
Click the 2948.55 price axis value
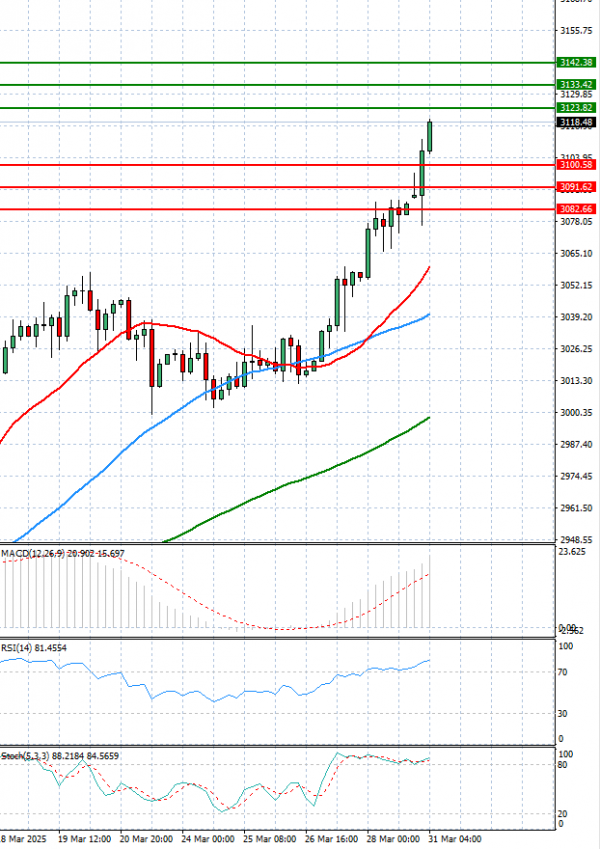pyautogui.click(x=576, y=540)
